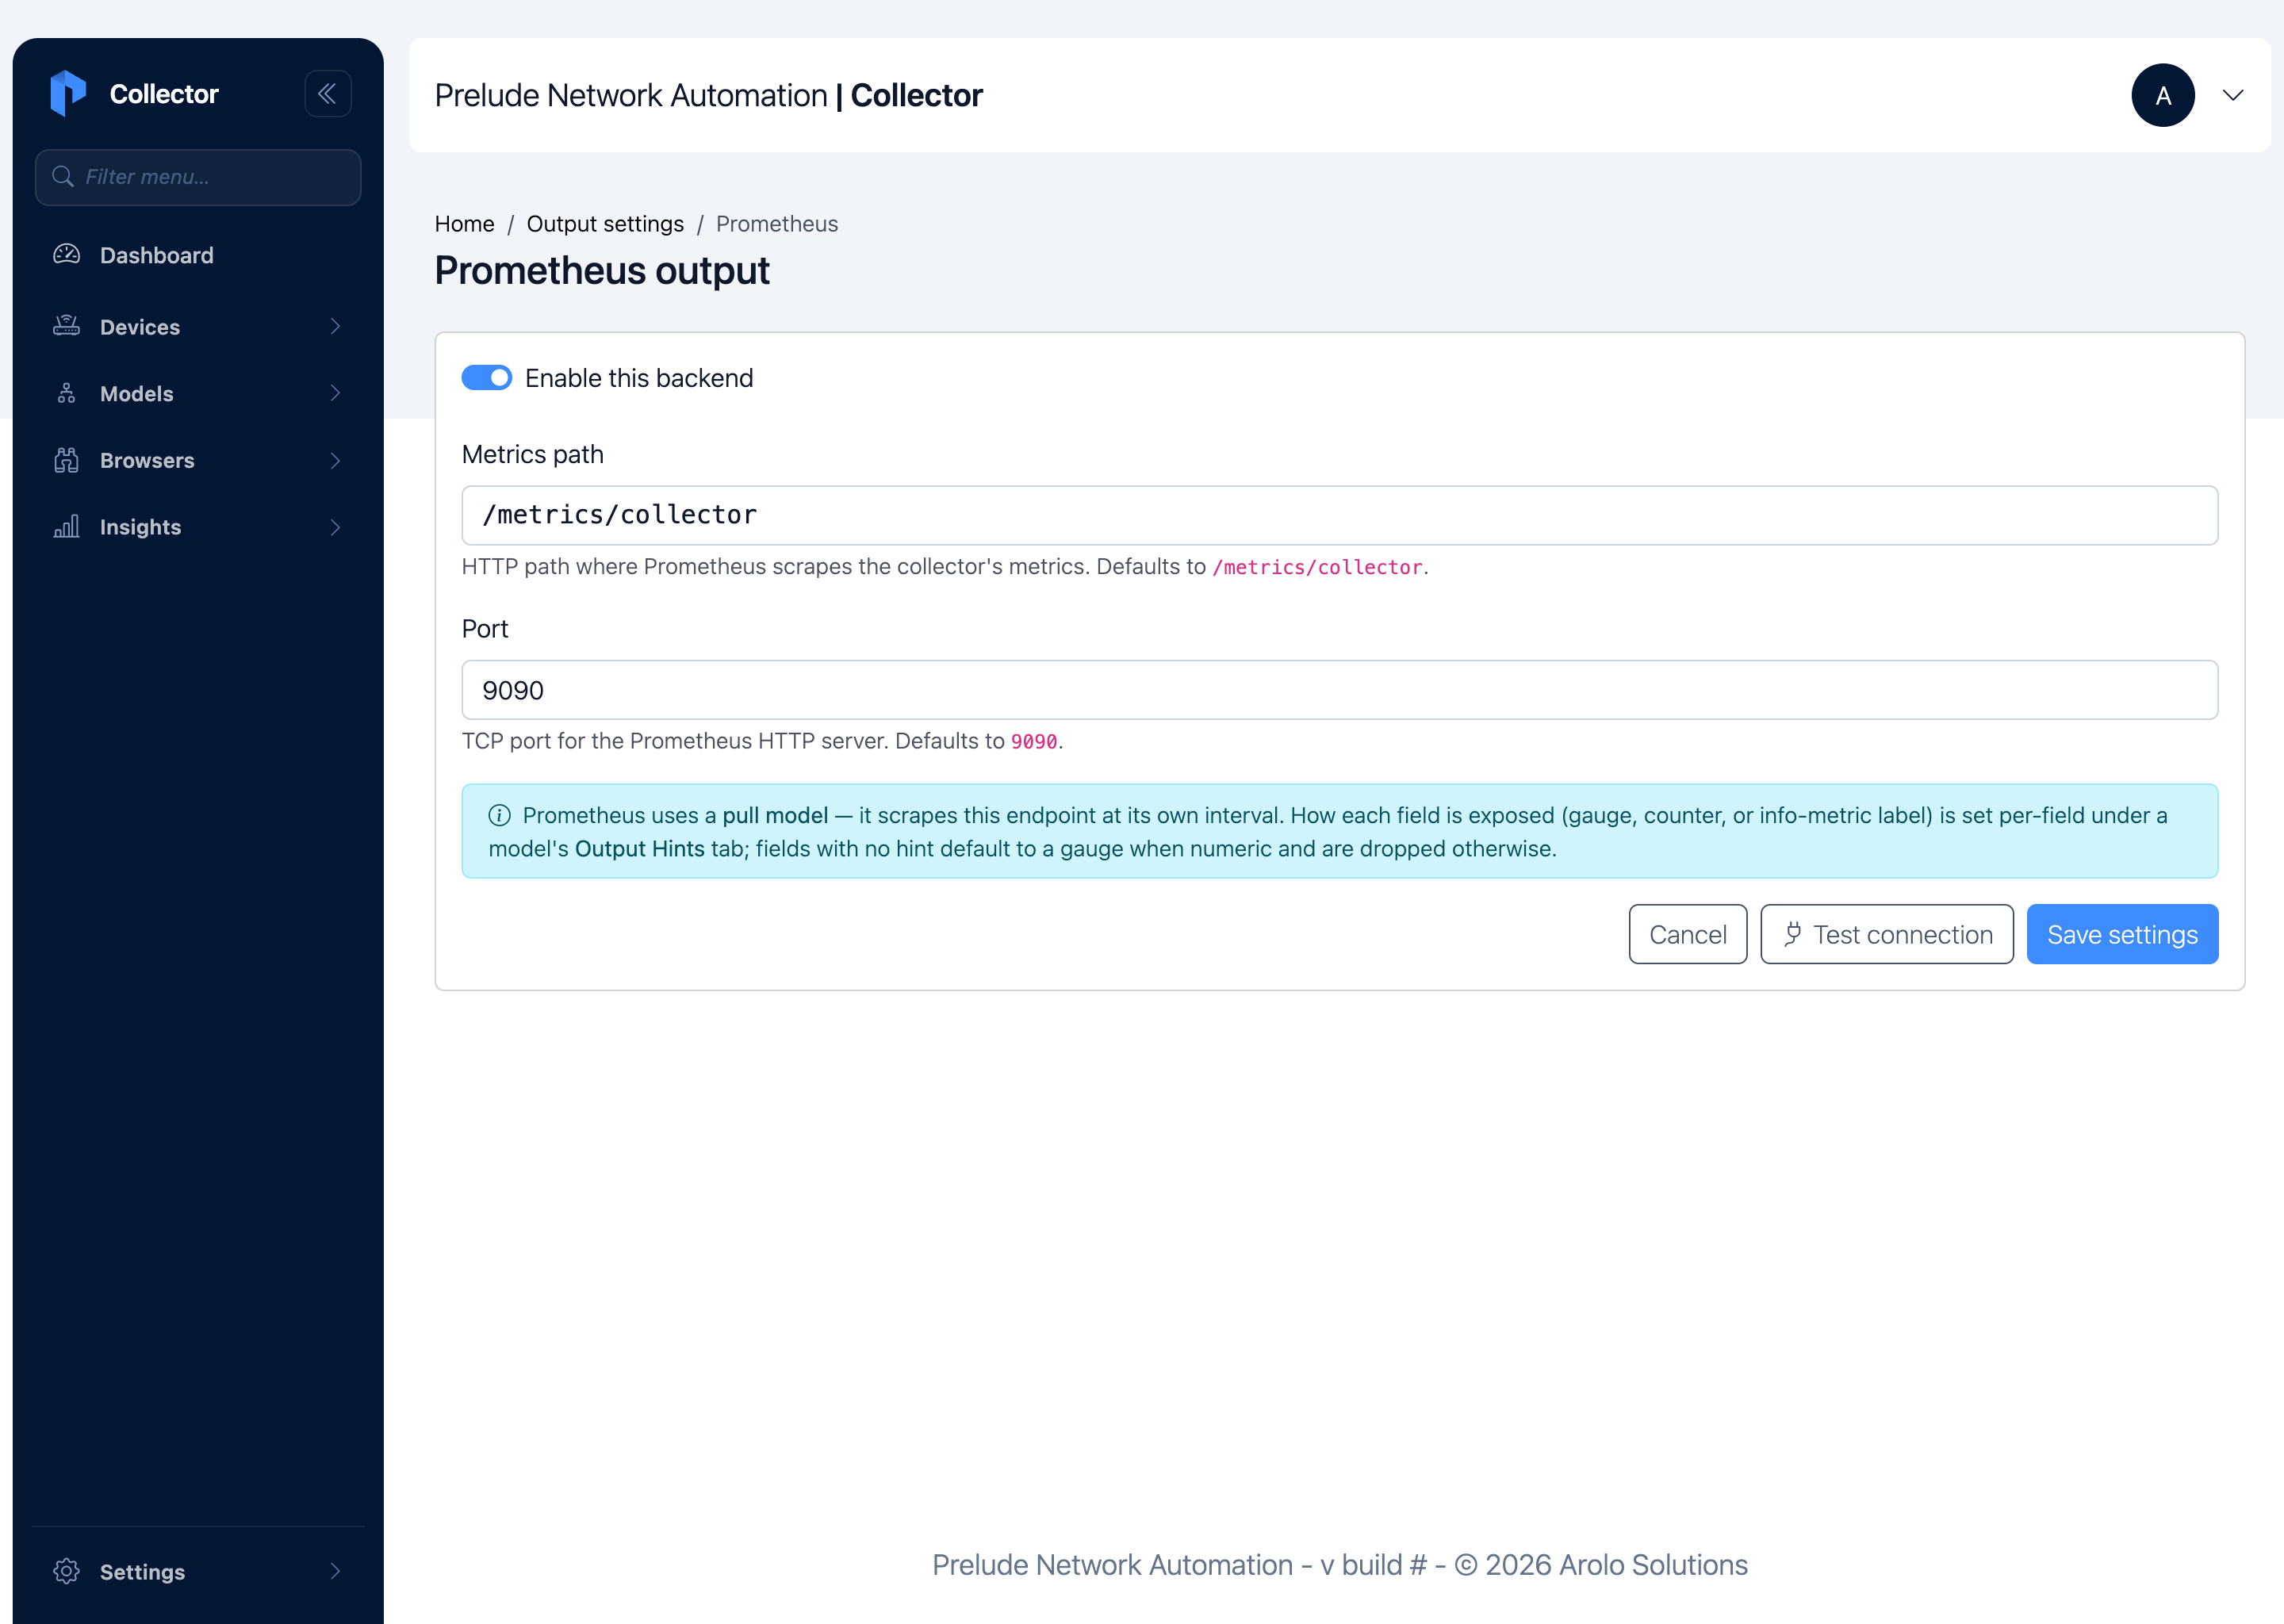
Task: Expand the Insights menu chevron
Action: point(335,527)
